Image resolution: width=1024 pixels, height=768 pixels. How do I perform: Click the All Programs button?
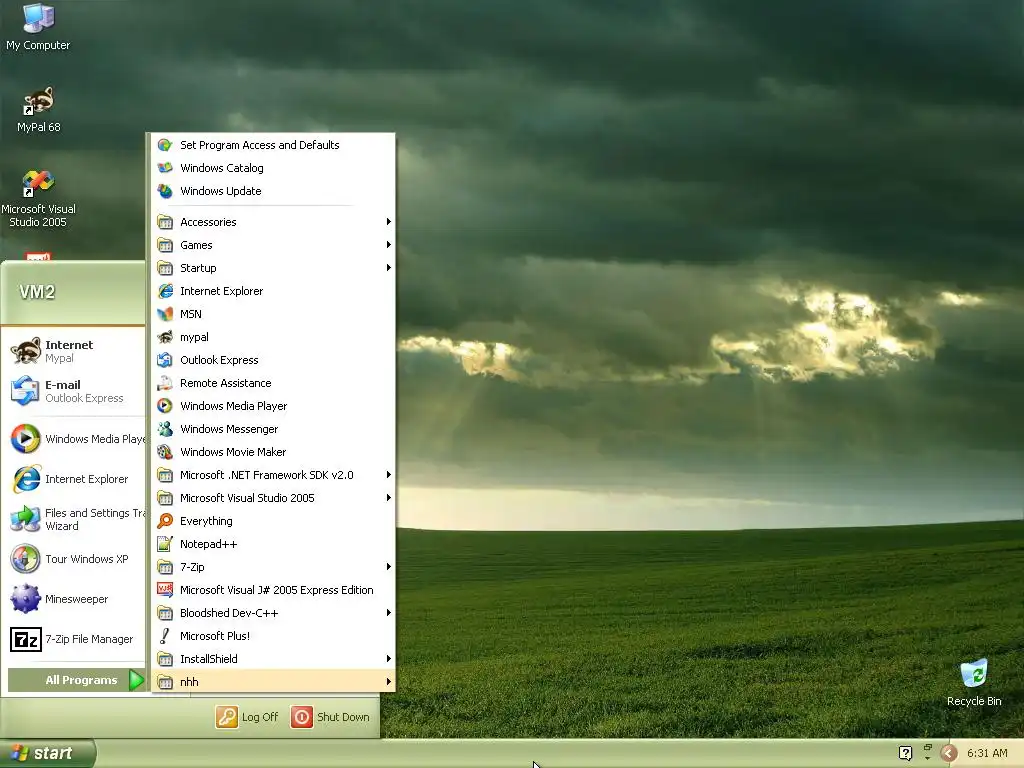[x=76, y=680]
